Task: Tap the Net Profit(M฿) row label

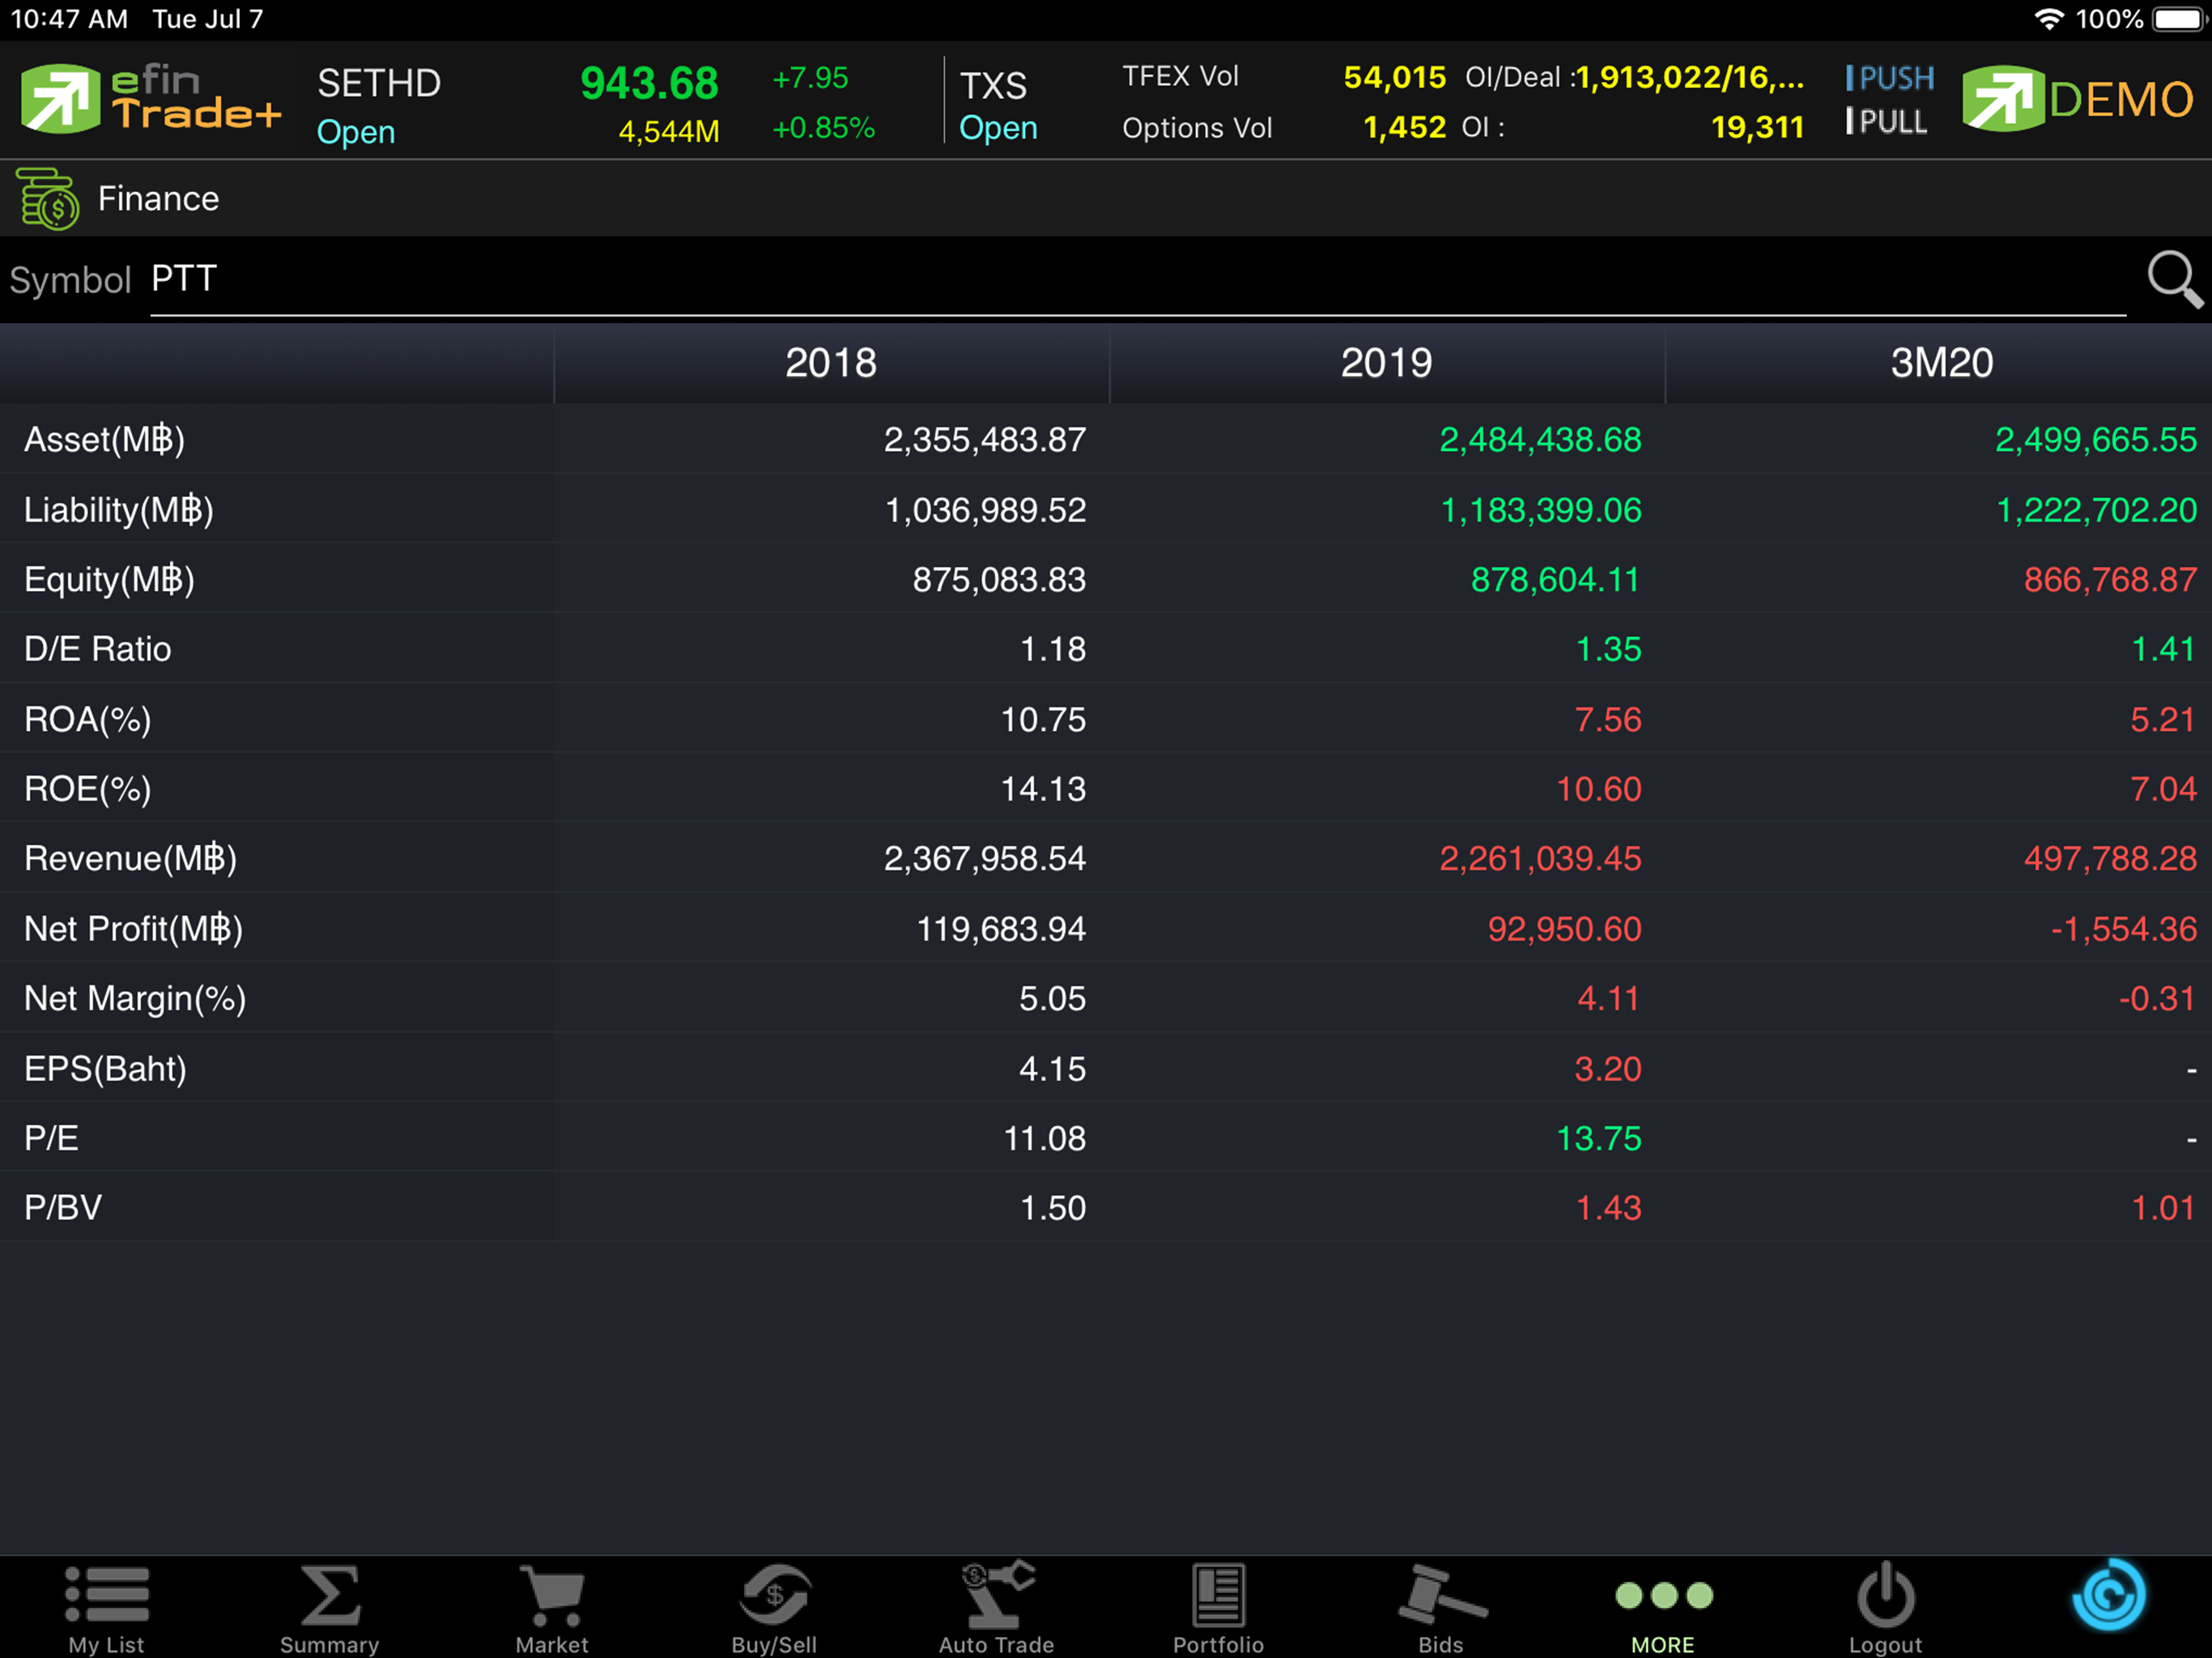Action: click(133, 929)
